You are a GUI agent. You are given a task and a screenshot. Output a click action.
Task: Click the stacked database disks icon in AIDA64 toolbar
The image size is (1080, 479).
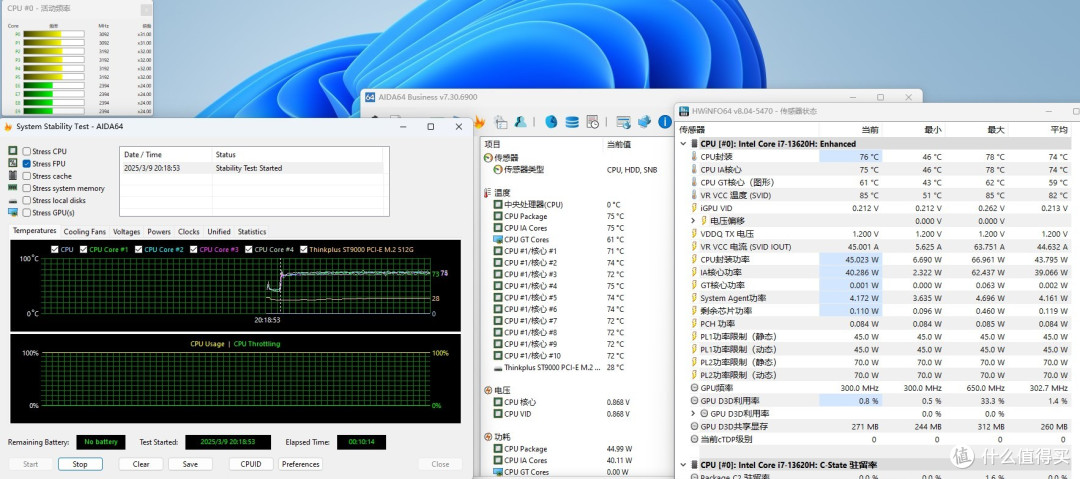point(572,122)
